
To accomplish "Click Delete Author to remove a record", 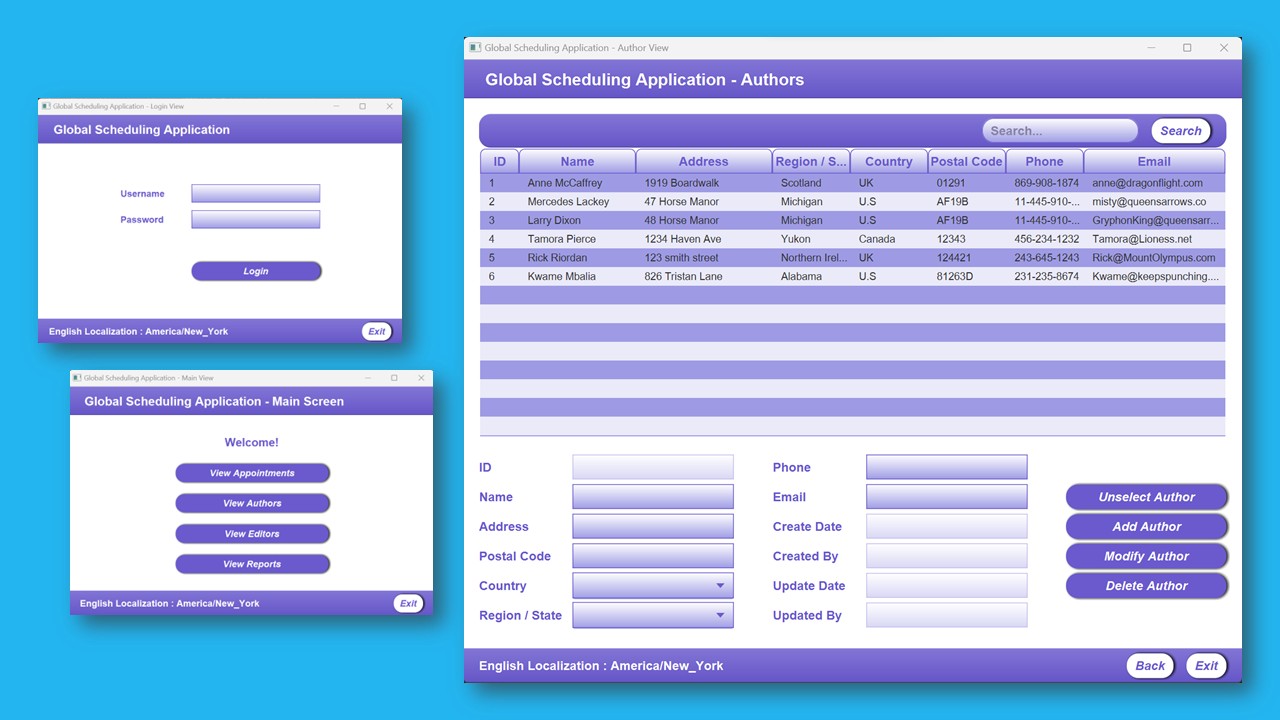I will coord(1146,586).
